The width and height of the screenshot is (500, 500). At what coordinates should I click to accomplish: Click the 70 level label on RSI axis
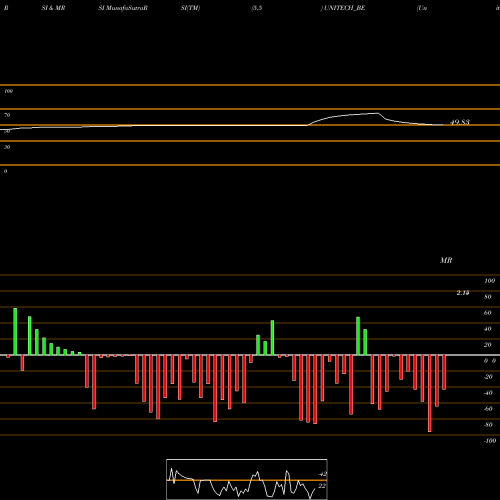click(x=7, y=115)
